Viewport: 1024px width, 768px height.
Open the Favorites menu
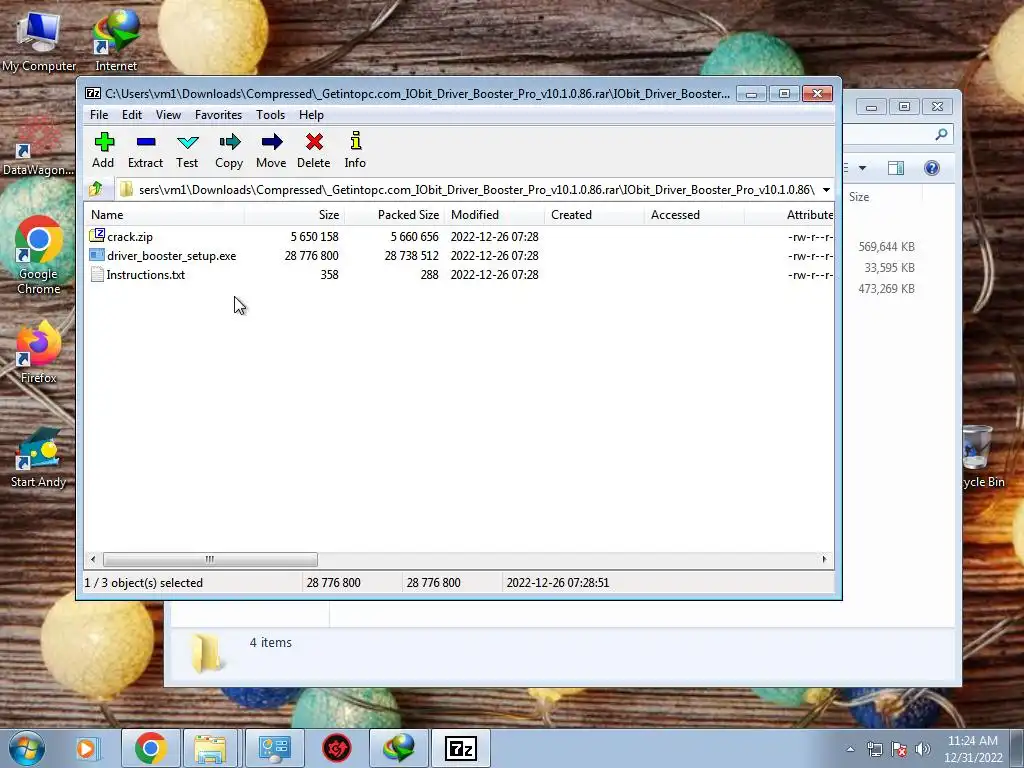point(218,115)
